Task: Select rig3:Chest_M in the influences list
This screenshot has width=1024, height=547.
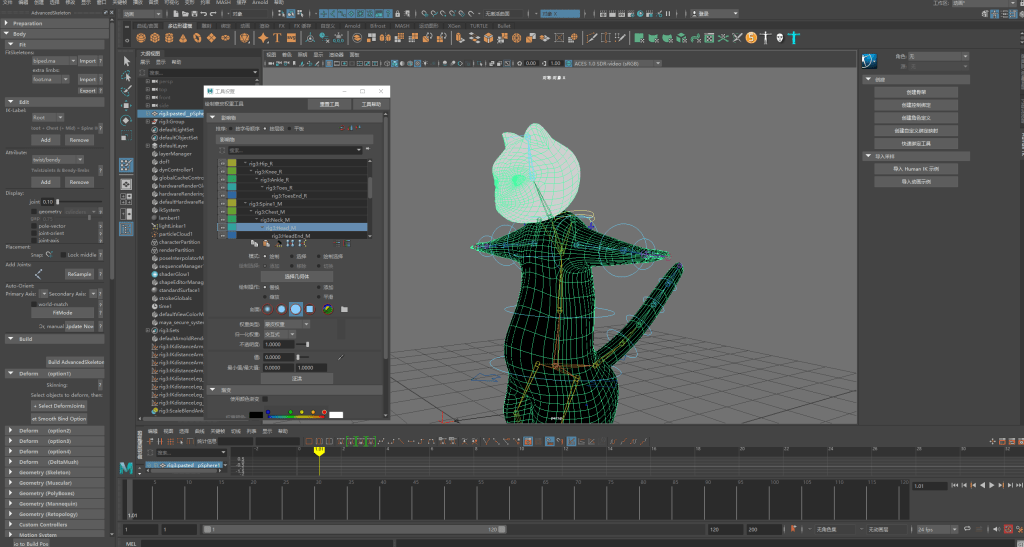Action: [268, 211]
